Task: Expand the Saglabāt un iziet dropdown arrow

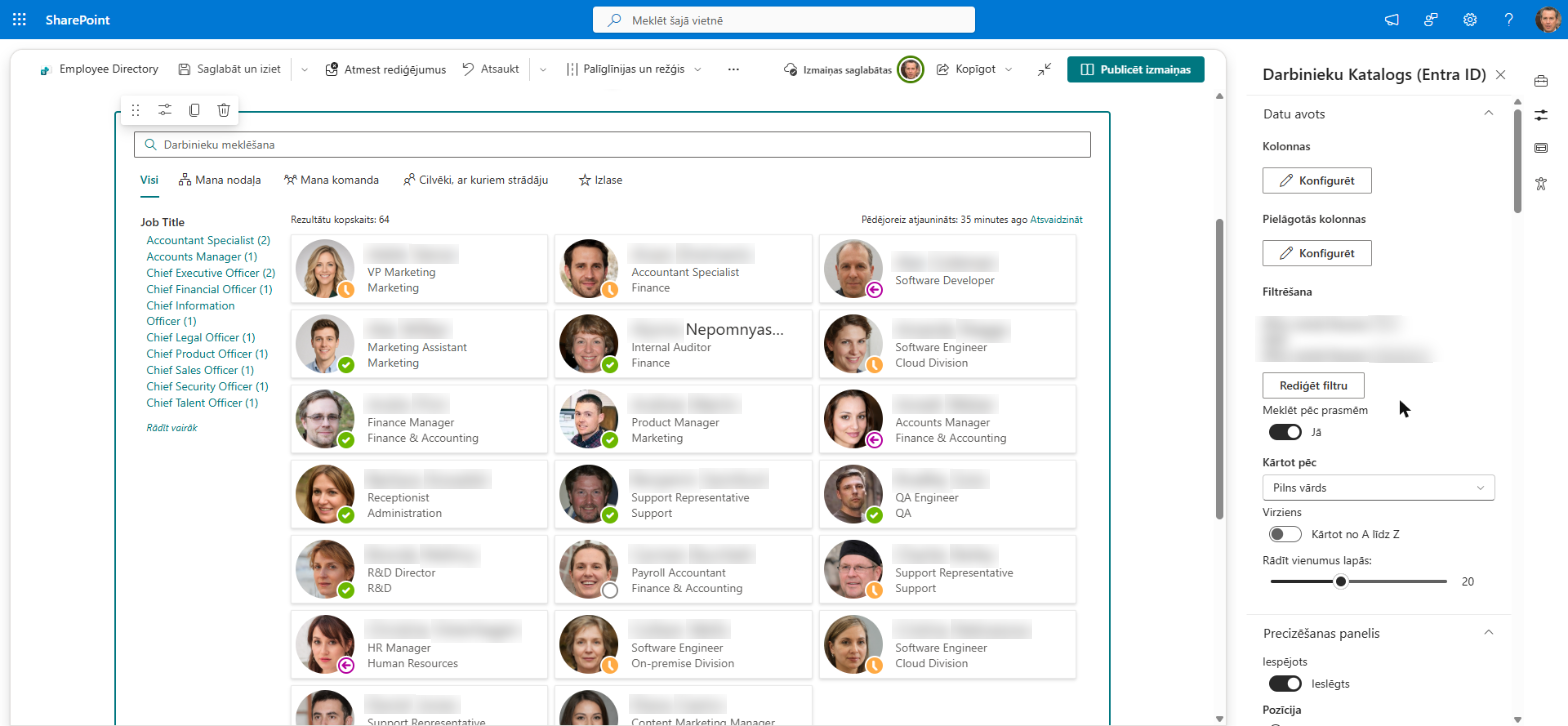Action: pyautogui.click(x=304, y=69)
